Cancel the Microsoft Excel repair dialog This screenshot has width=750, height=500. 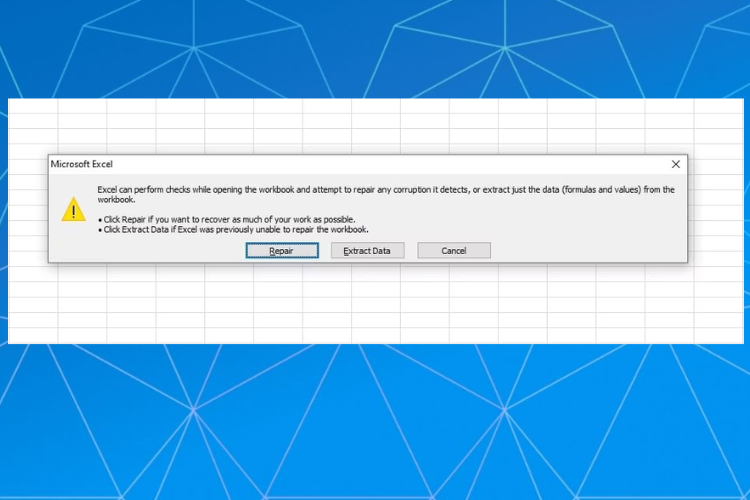(x=453, y=250)
